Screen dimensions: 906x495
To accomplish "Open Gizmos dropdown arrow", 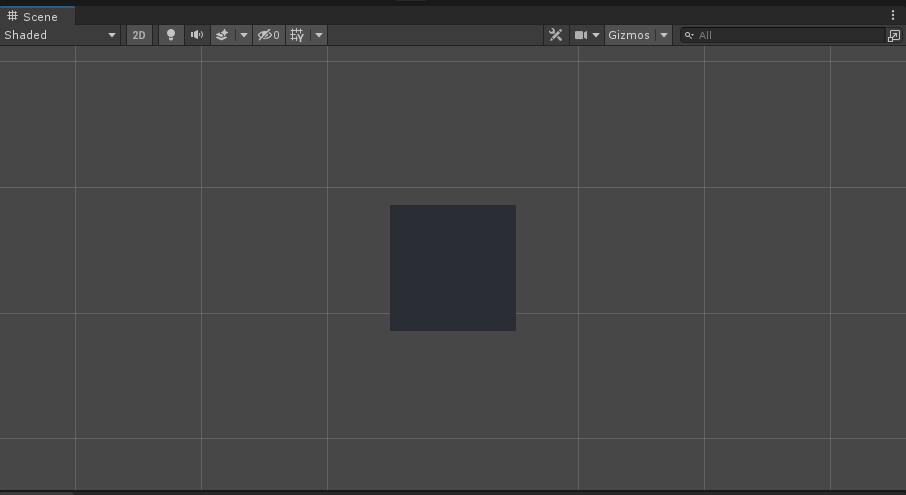I will tap(664, 35).
